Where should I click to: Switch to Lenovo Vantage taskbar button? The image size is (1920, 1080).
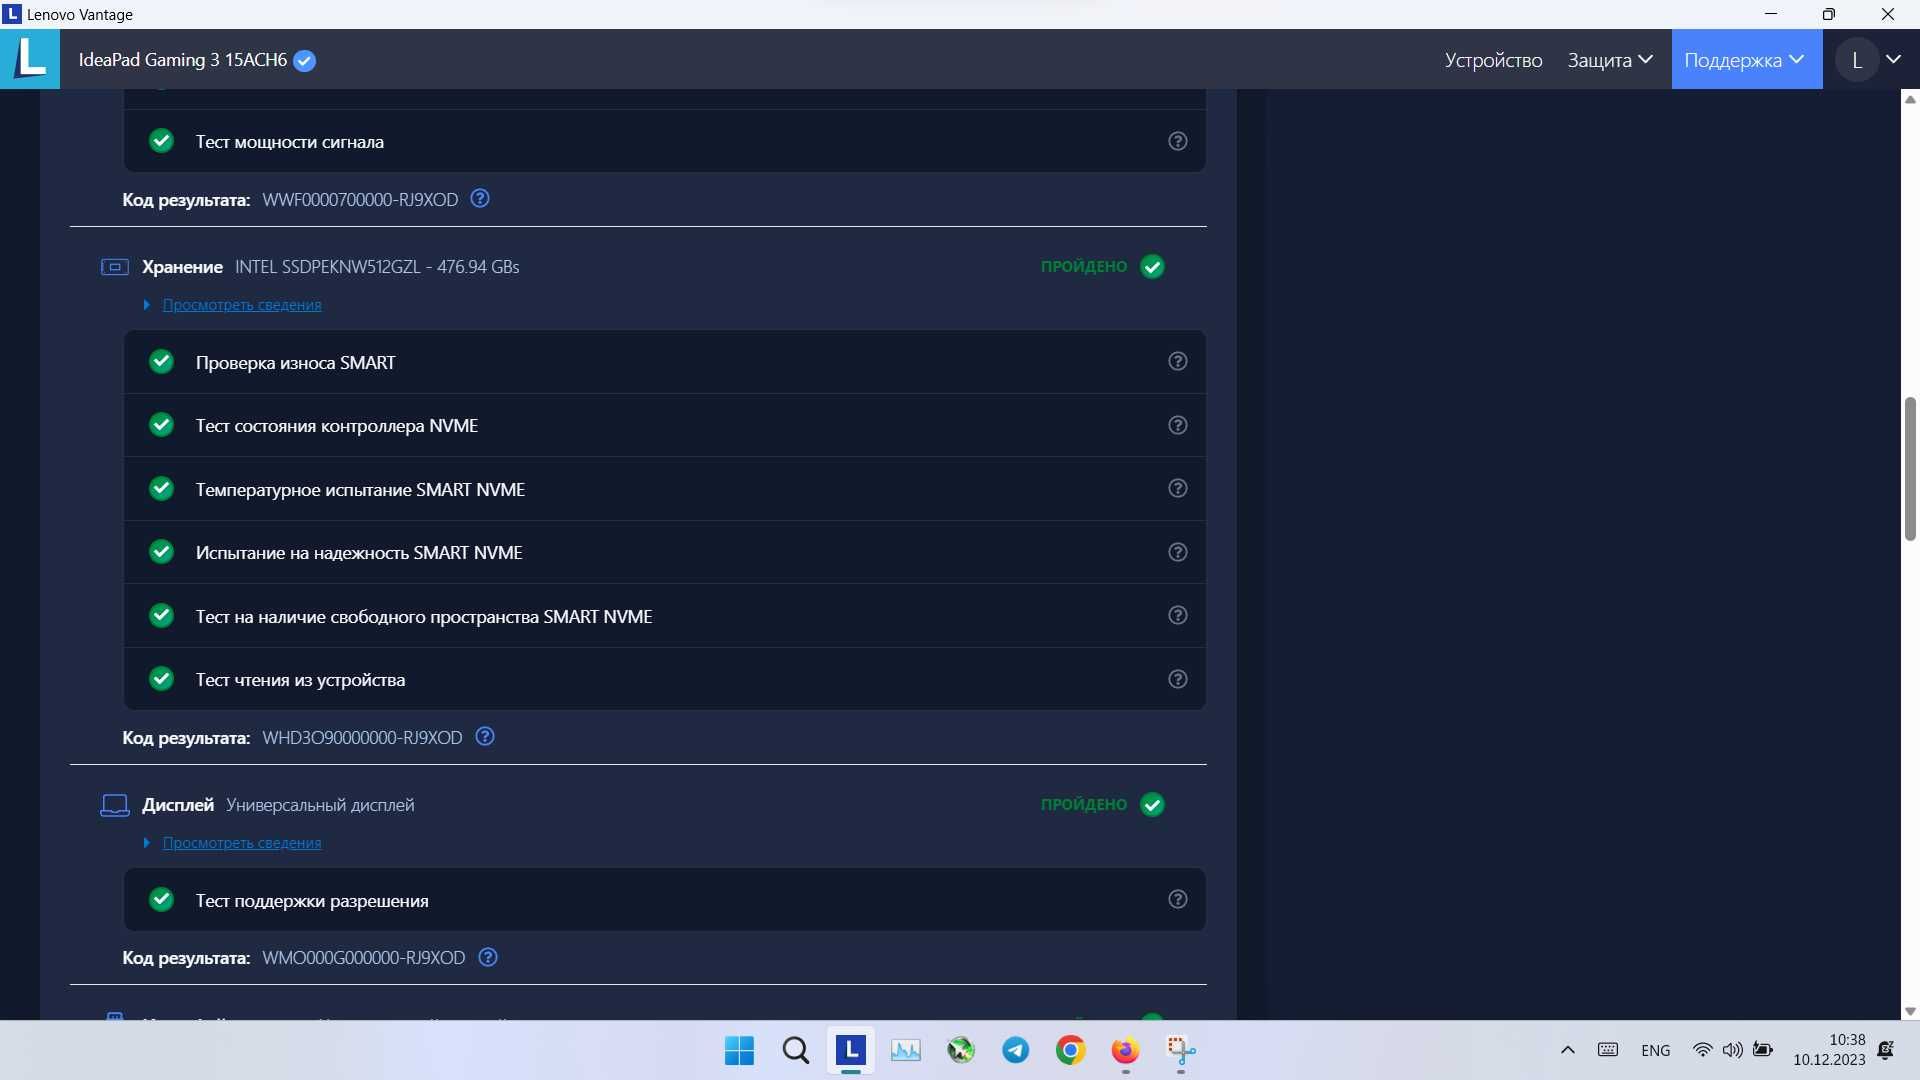pos(851,1050)
